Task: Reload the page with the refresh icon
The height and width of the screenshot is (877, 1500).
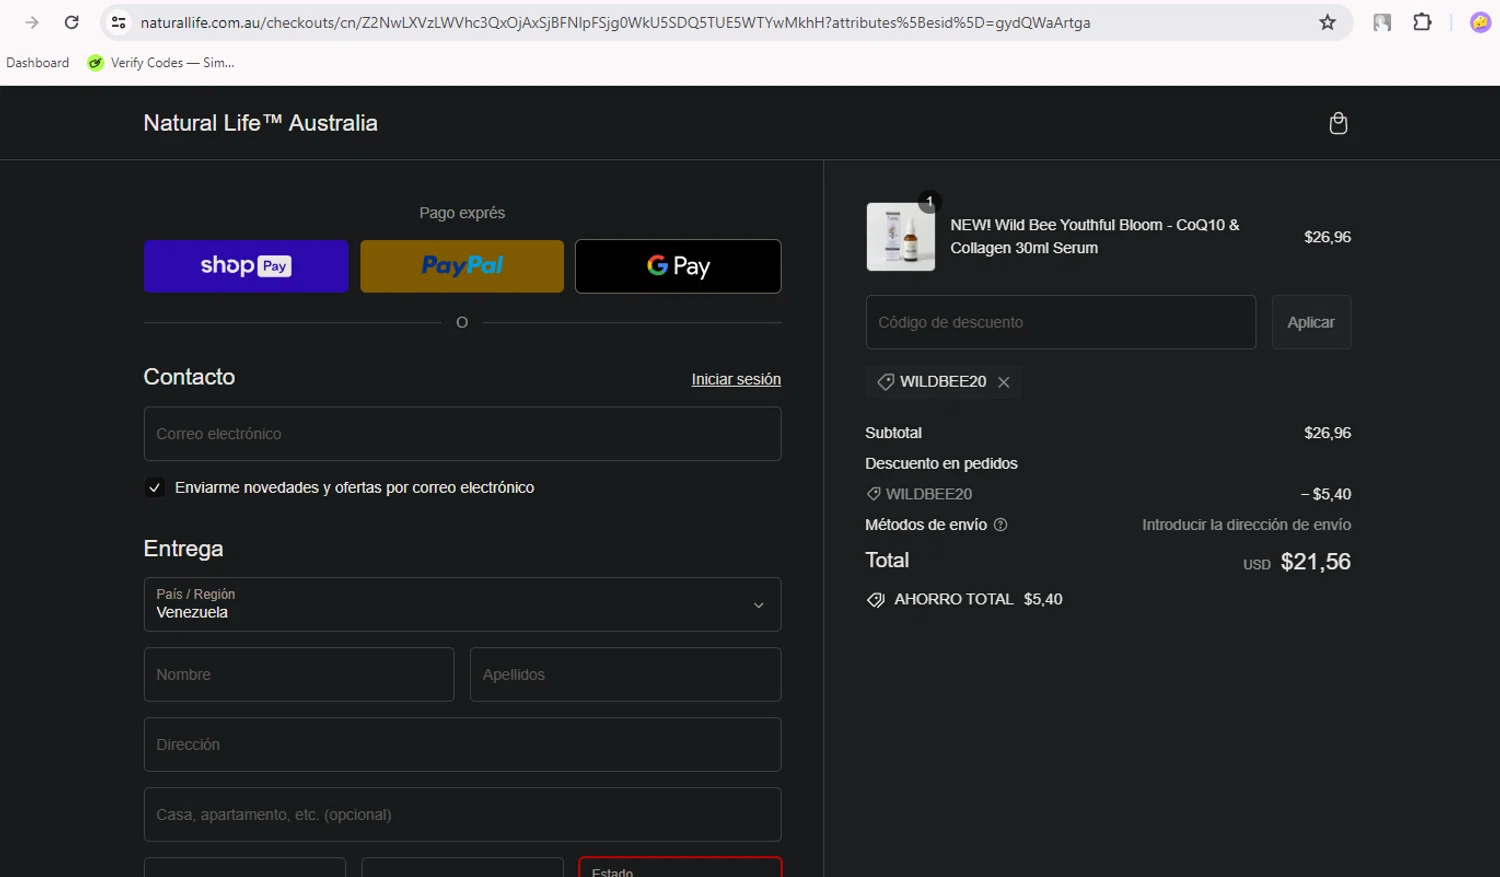Action: coord(71,22)
